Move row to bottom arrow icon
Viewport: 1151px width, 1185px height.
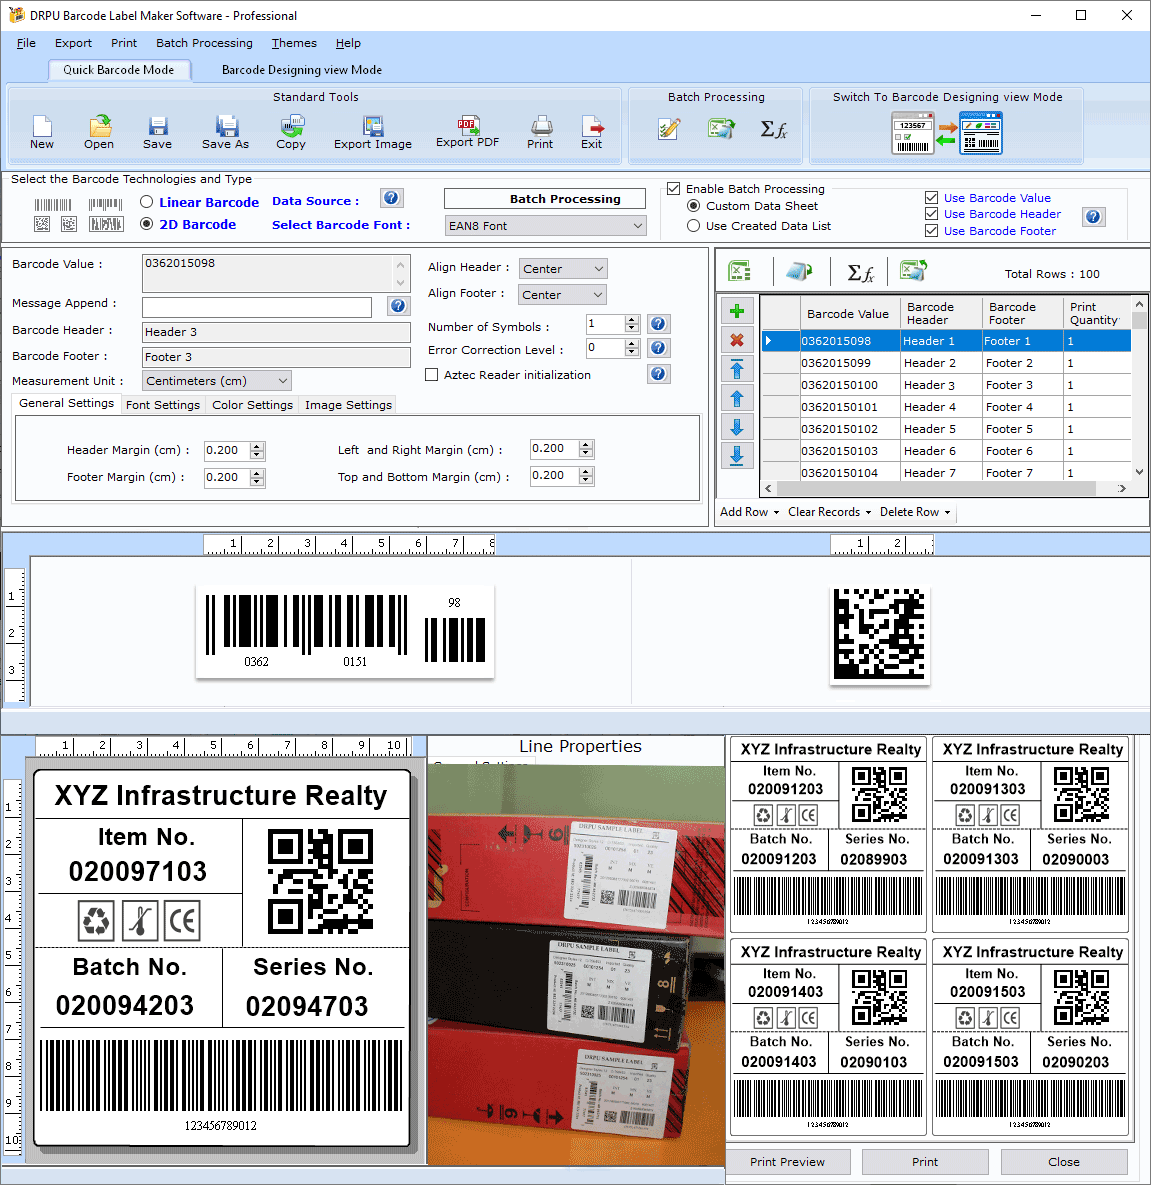(737, 455)
